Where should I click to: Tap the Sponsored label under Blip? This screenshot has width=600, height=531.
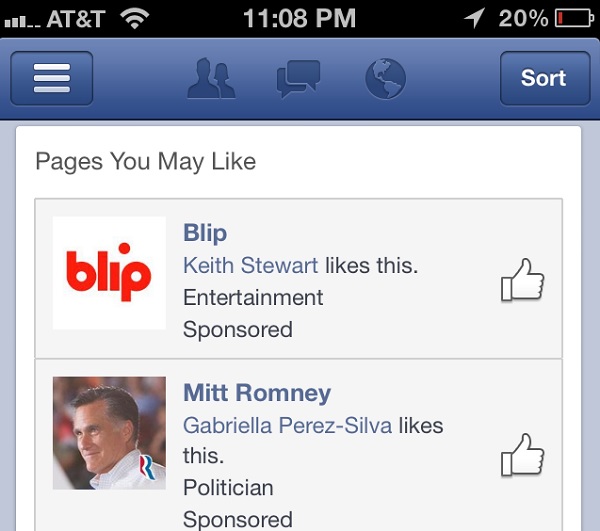click(x=238, y=329)
